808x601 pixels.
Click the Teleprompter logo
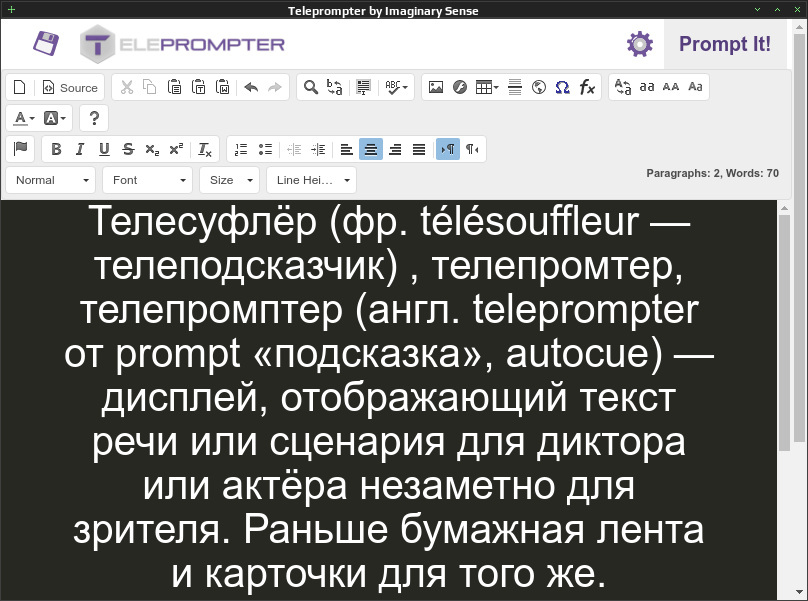[182, 44]
